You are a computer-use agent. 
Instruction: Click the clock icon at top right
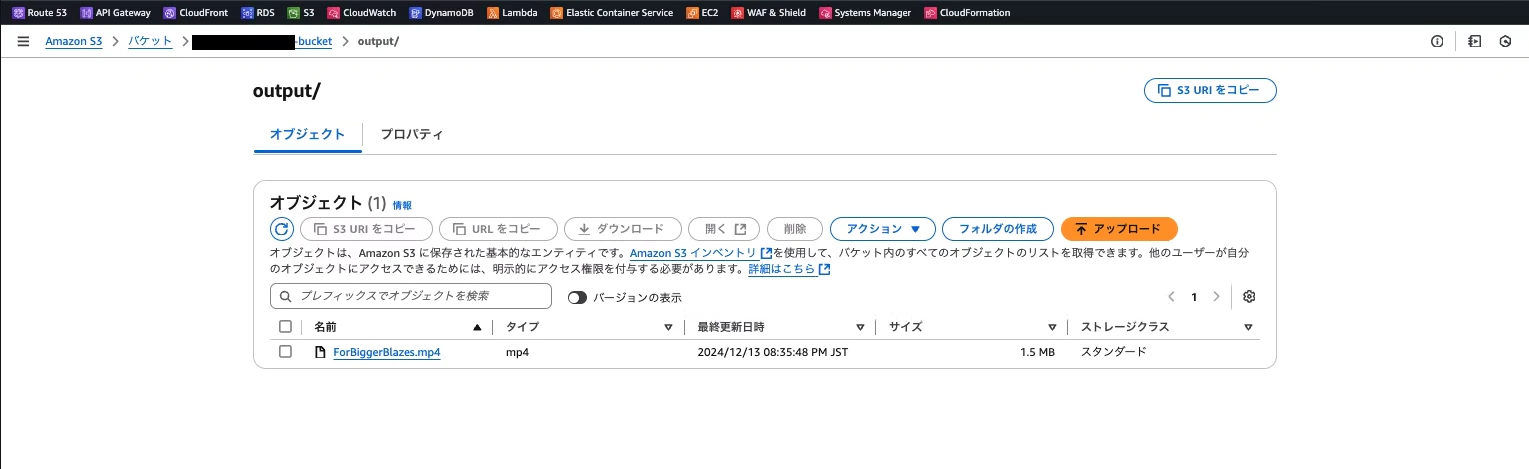[1505, 42]
